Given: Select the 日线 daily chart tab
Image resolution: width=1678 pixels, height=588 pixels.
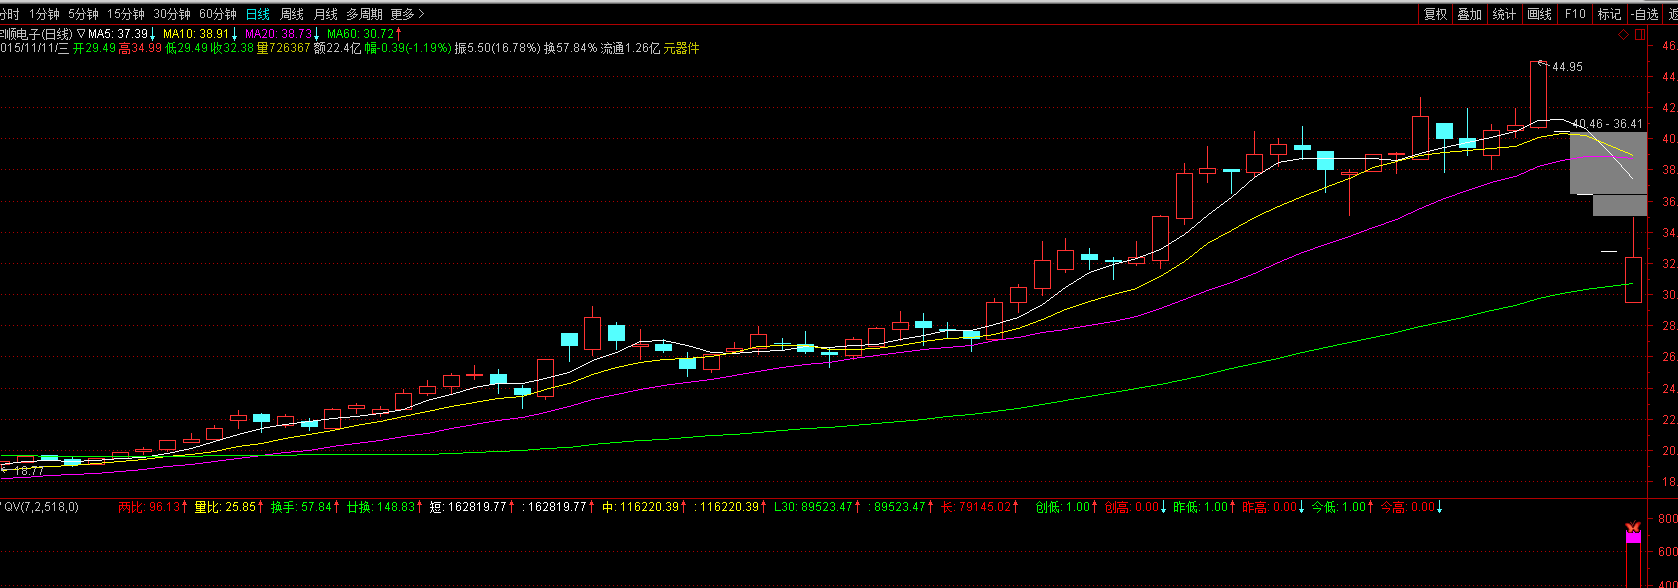Looking at the screenshot, I should 258,14.
